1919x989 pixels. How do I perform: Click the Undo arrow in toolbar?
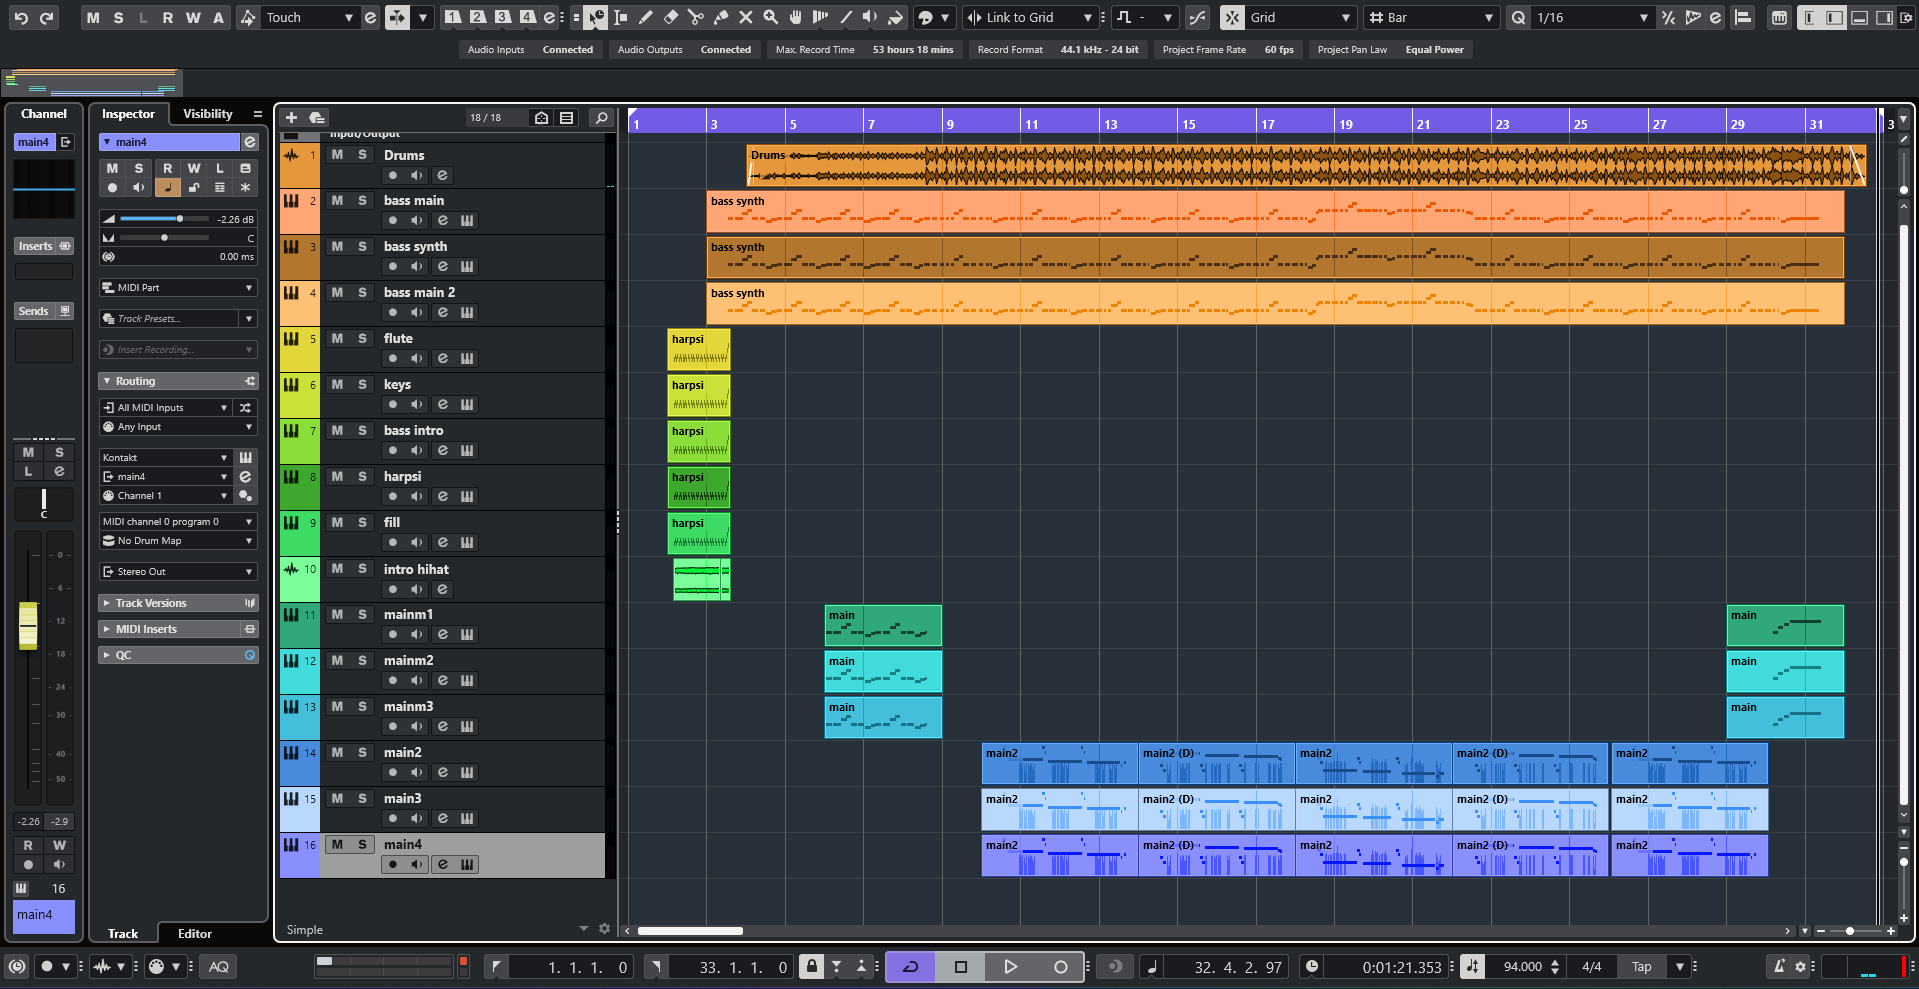coord(21,17)
